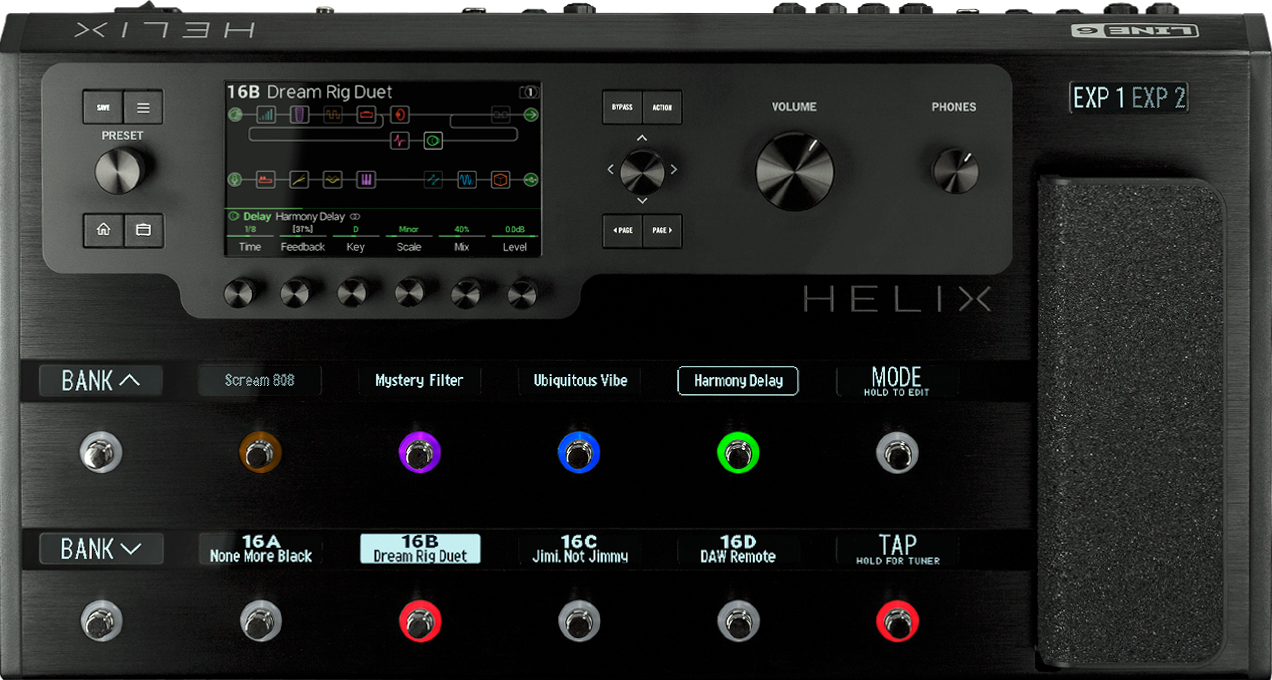Select the dimmed looper block near path 1 output
Viewport: 1272px width, 680px height.
coord(500,115)
